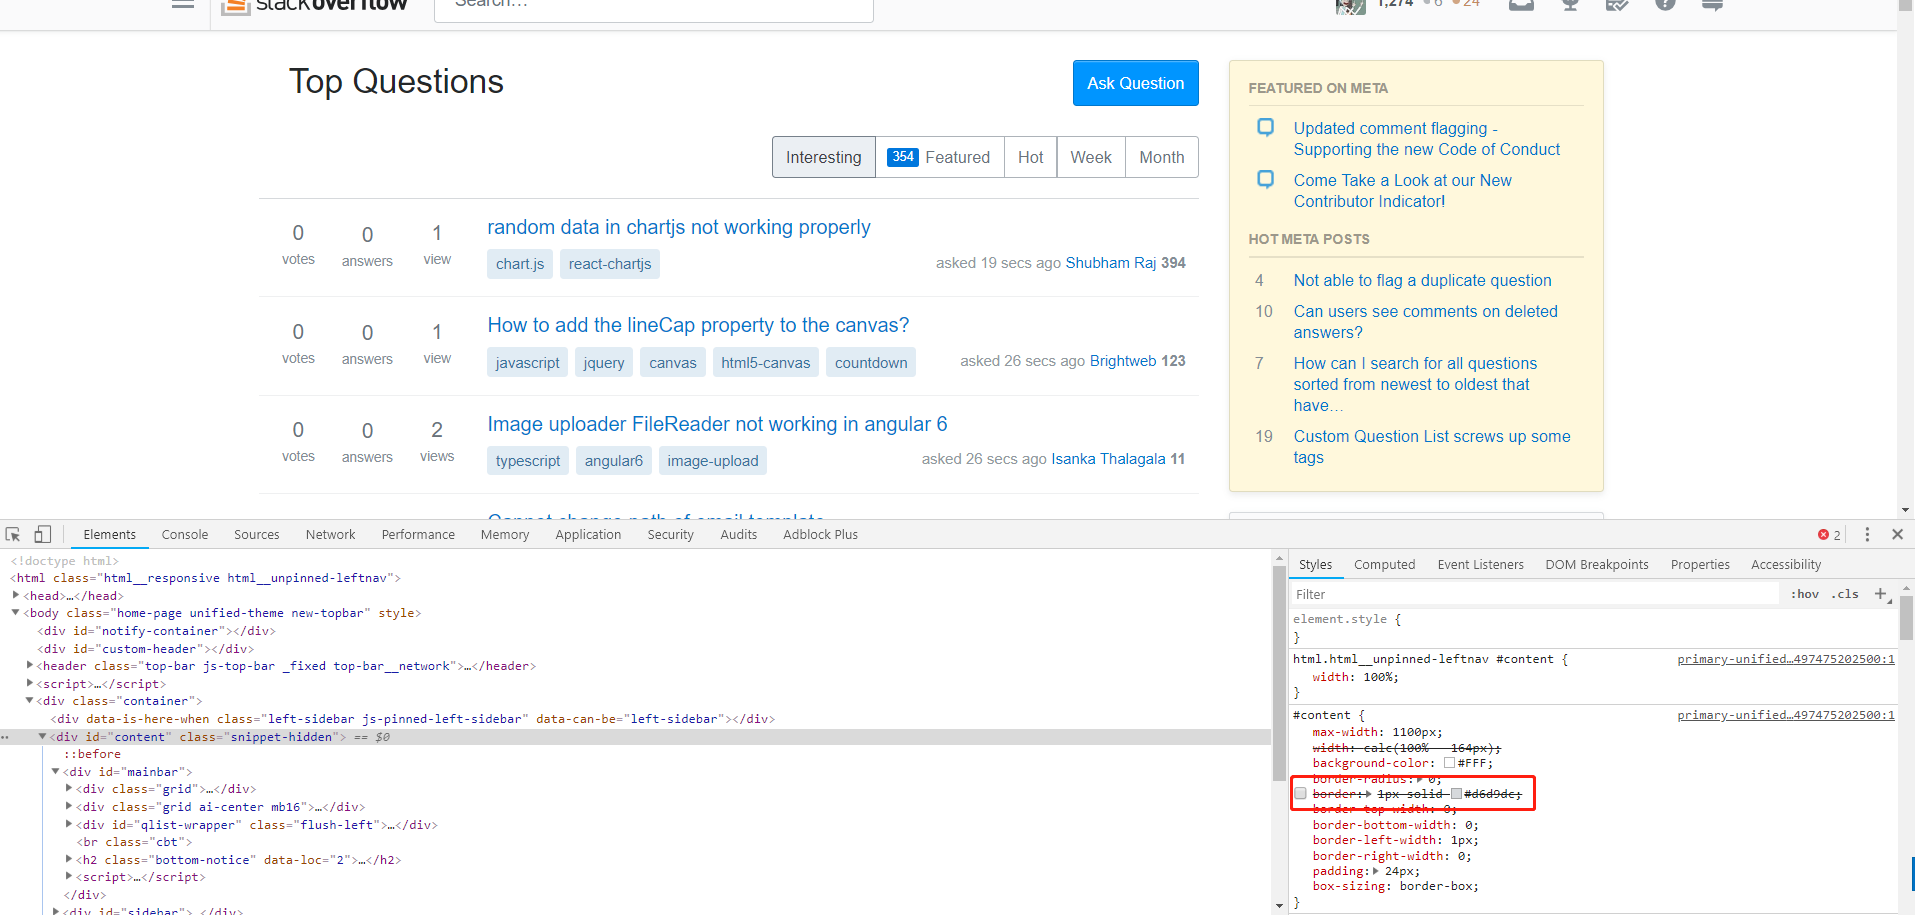Expand the head node in DOM tree
Image resolution: width=1915 pixels, height=915 pixels.
coord(16,595)
